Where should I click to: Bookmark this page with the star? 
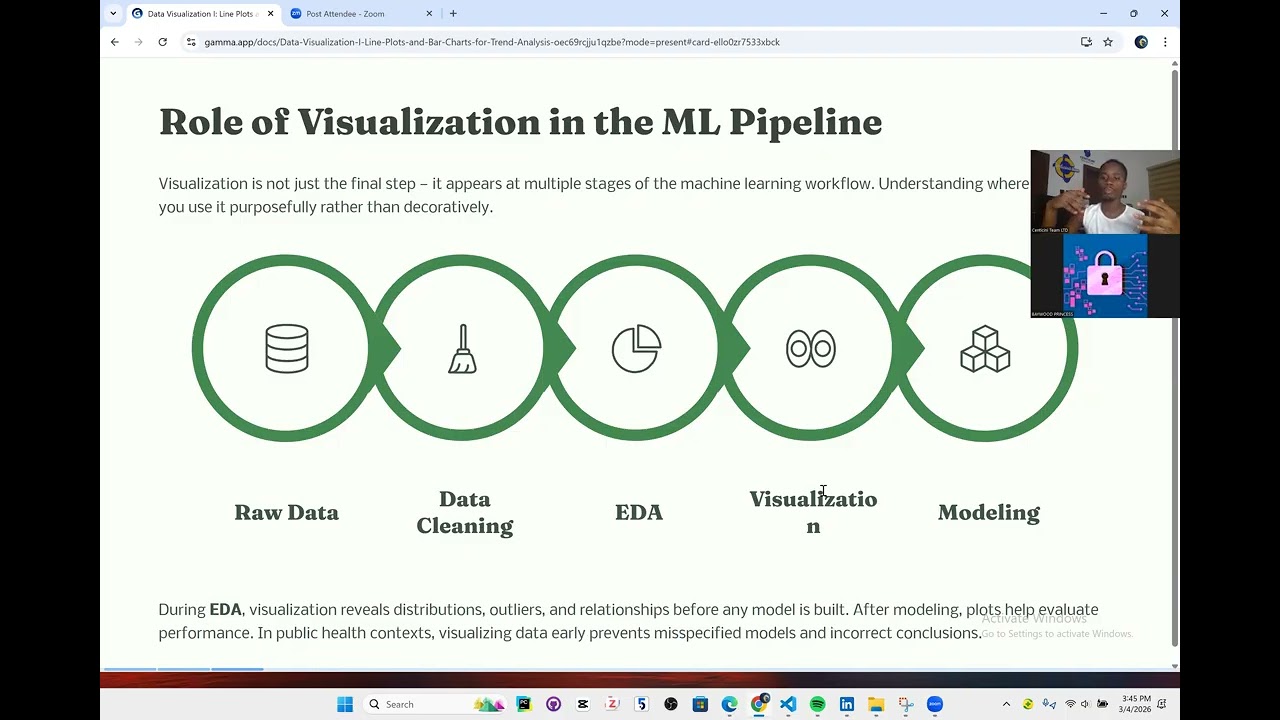[x=1108, y=42]
